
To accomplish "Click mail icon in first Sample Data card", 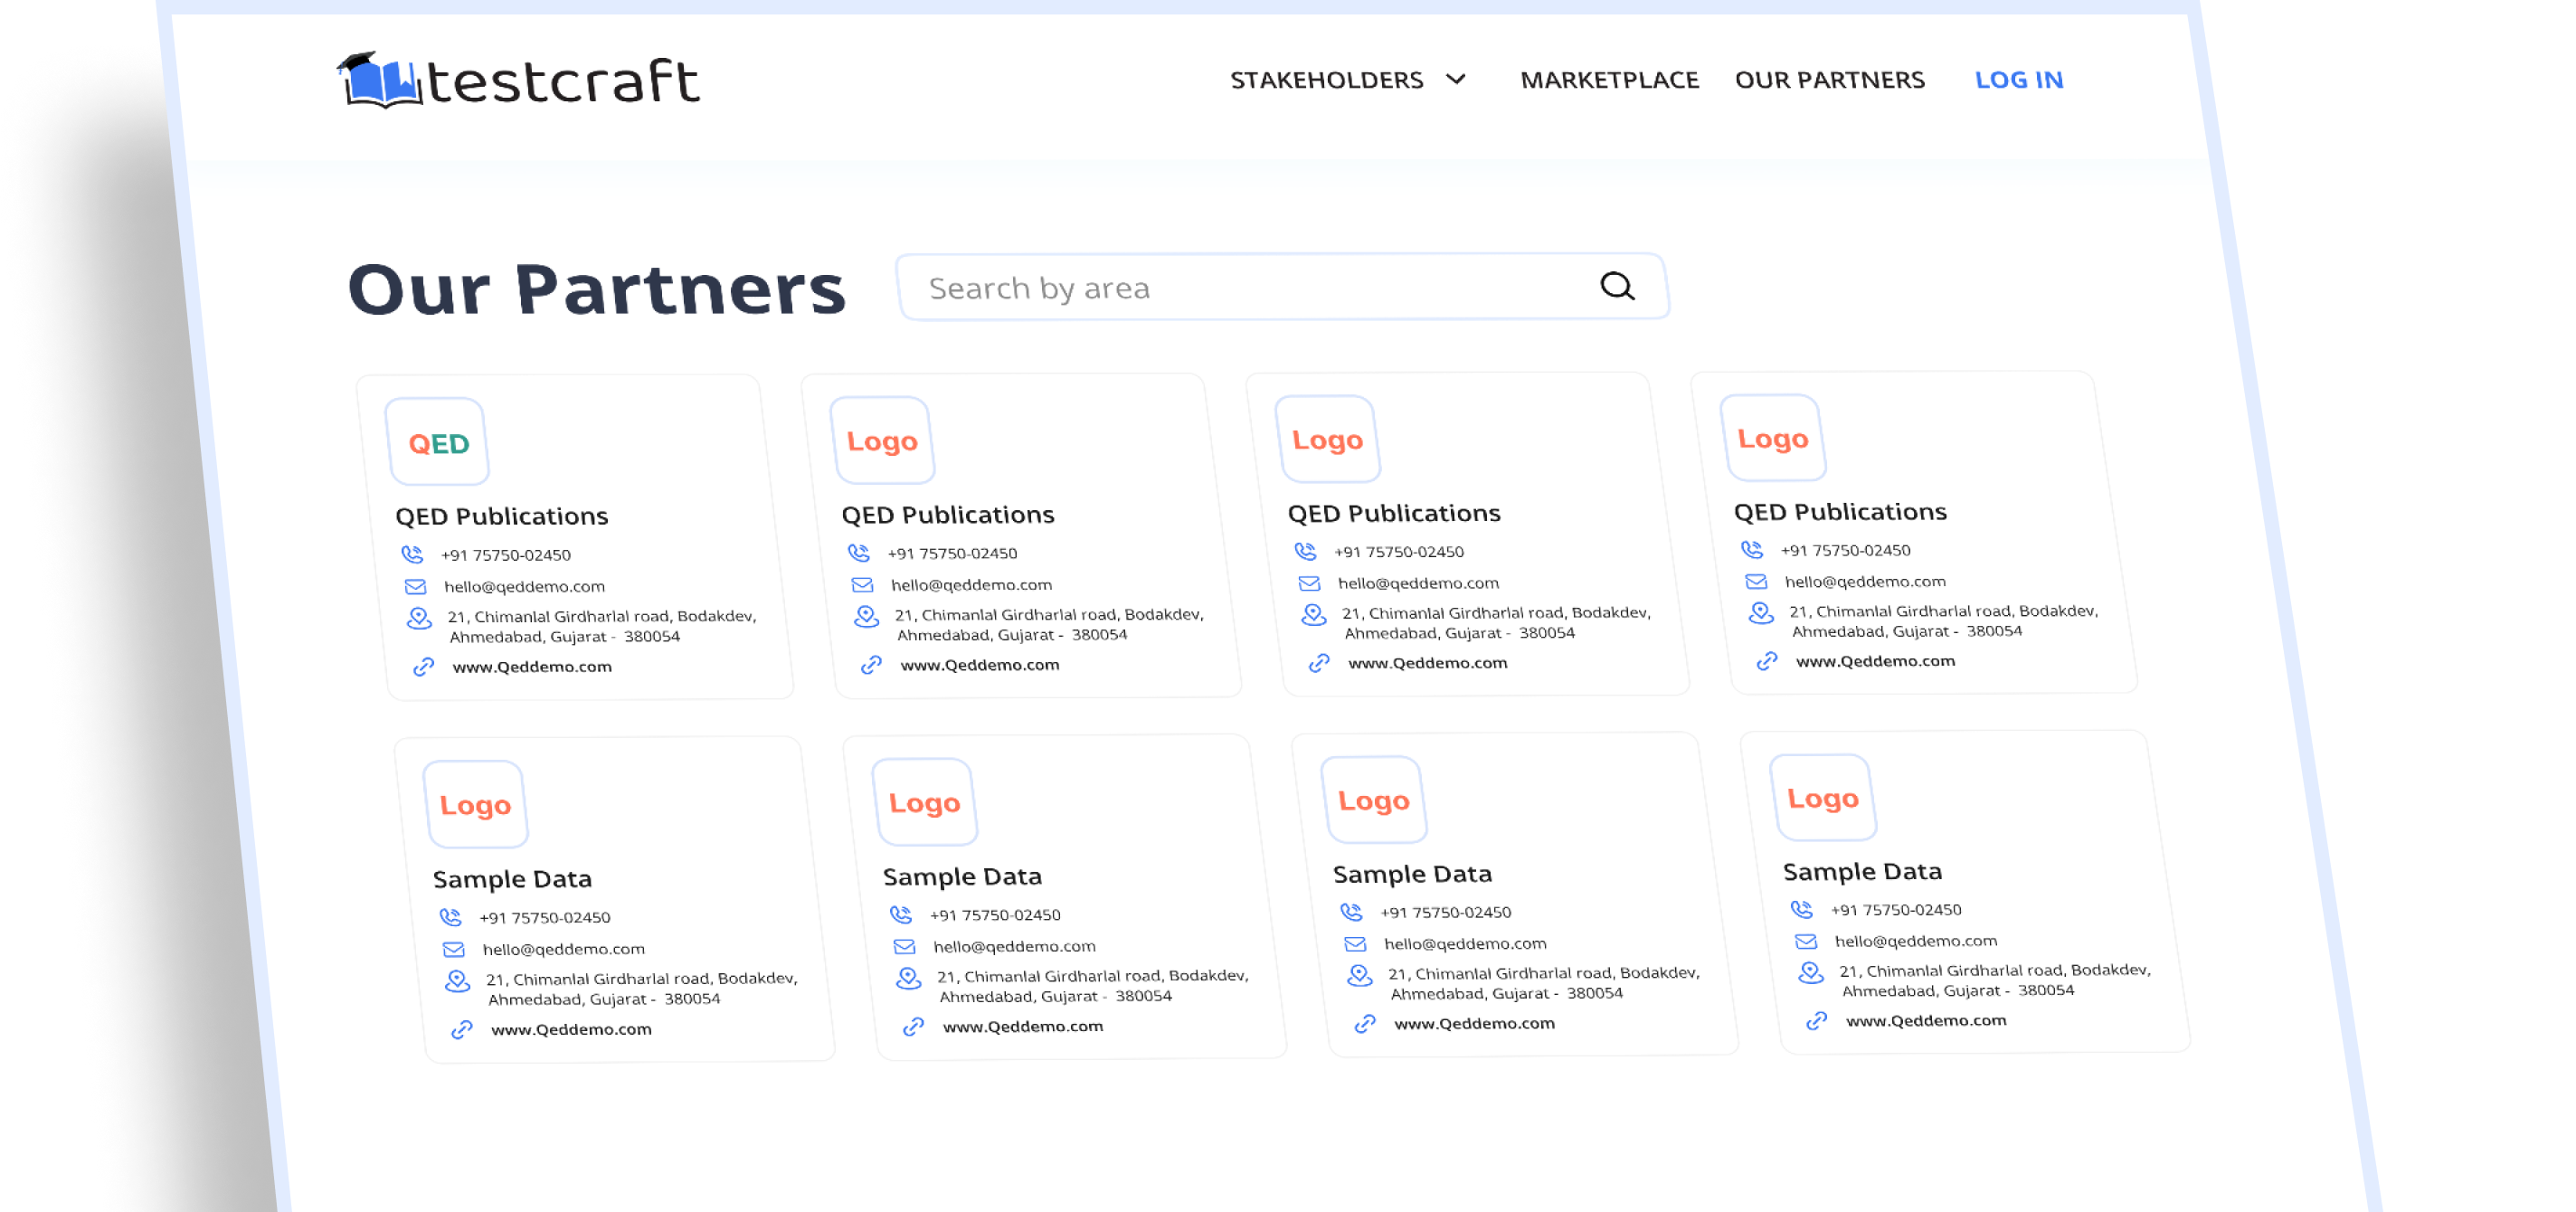I will click(x=454, y=949).
